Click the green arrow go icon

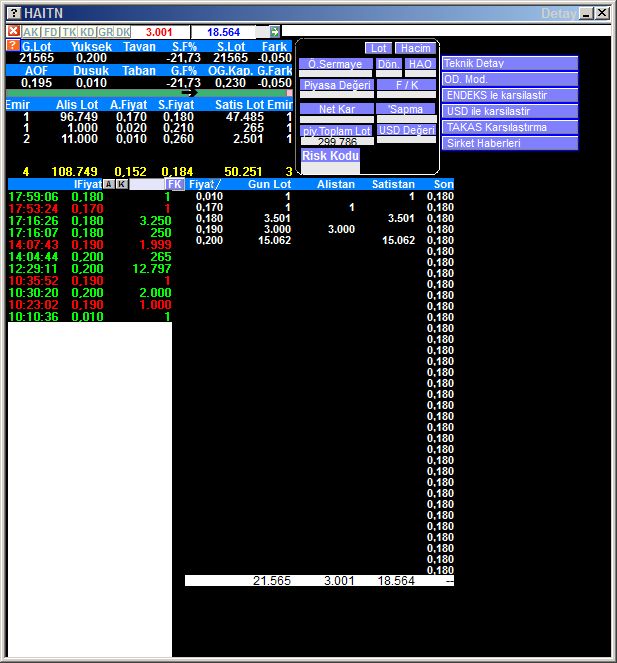pos(274,32)
